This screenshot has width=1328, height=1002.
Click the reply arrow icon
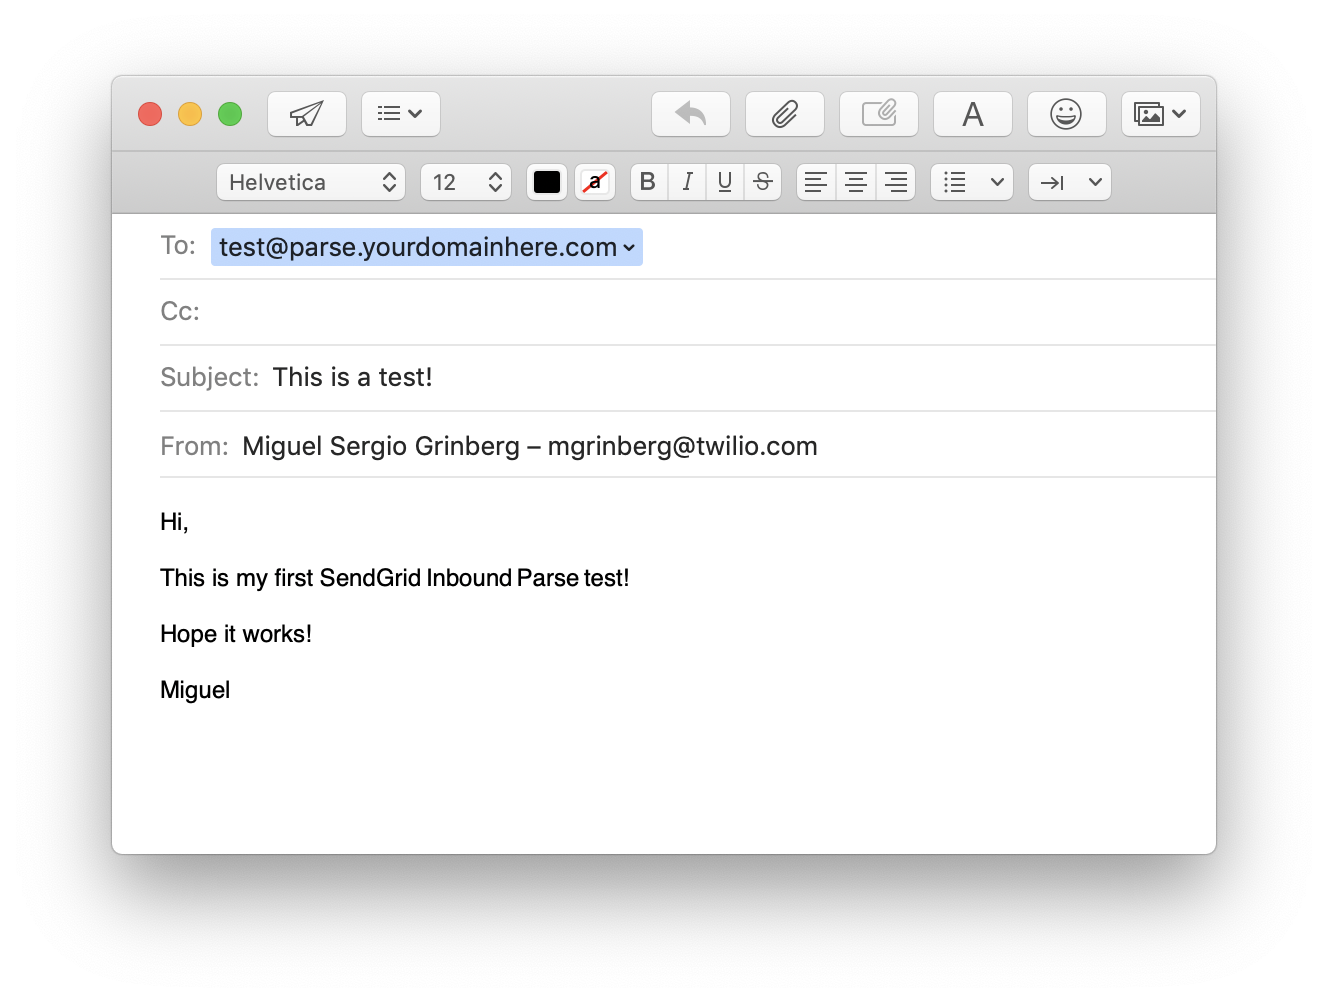[690, 114]
